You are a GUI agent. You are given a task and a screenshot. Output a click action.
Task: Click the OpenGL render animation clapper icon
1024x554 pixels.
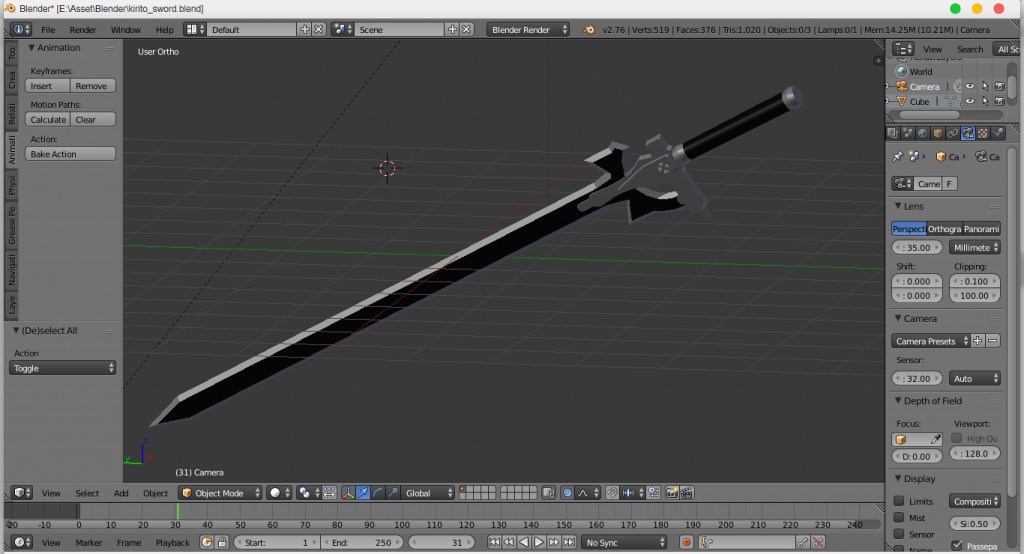[687, 493]
